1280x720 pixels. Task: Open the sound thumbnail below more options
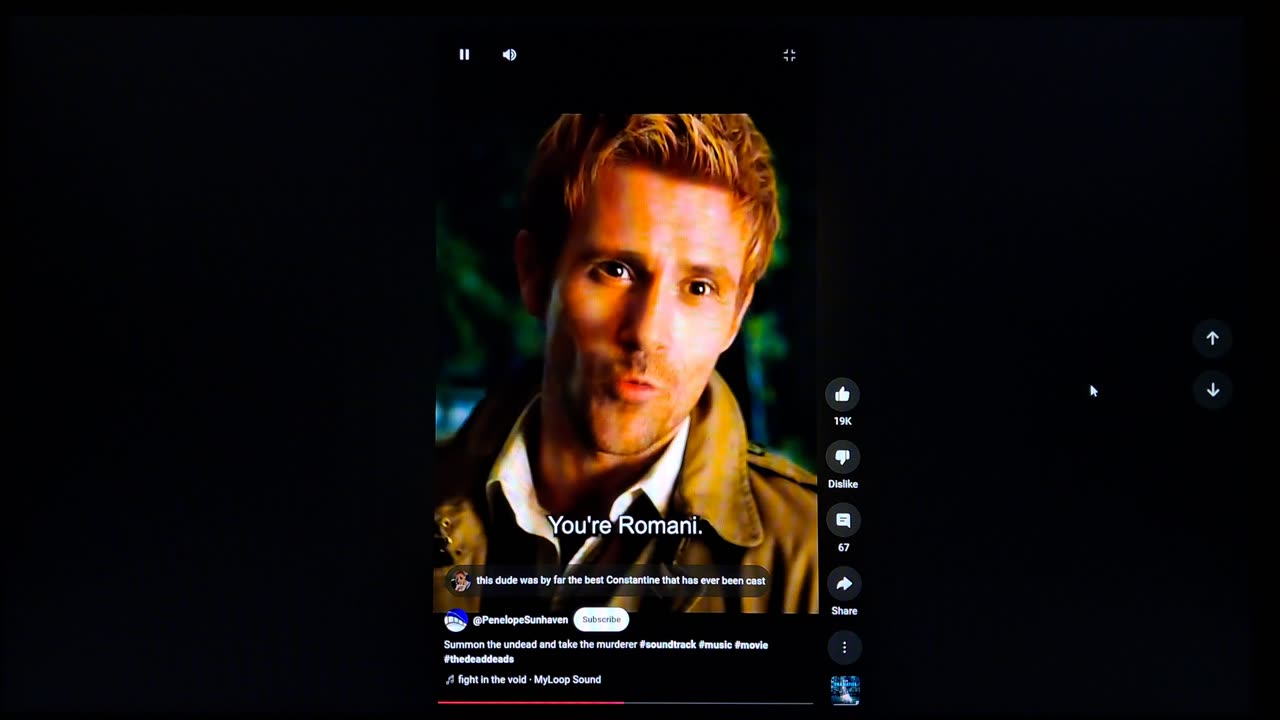[x=845, y=691]
